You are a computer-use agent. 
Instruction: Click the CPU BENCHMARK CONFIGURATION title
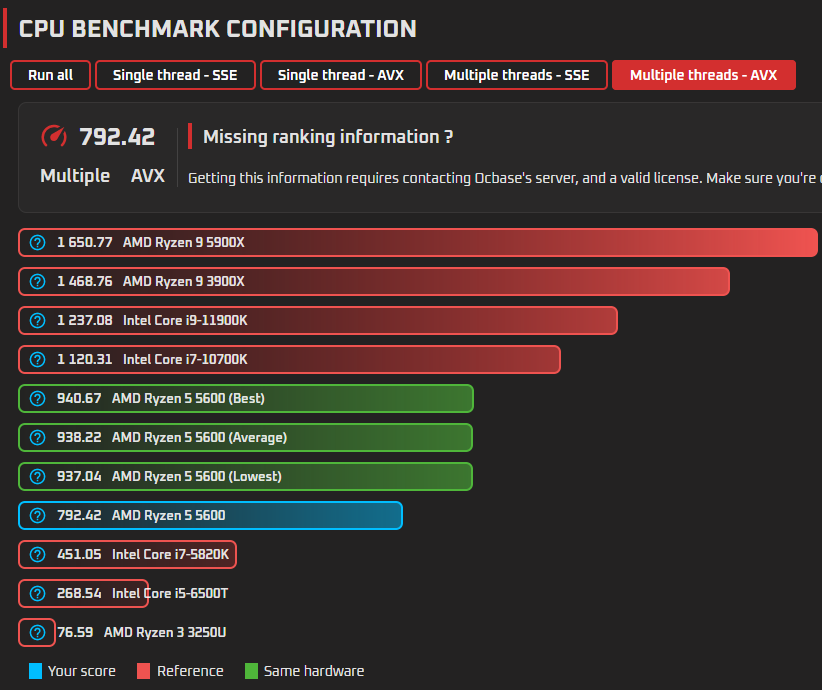pos(218,29)
